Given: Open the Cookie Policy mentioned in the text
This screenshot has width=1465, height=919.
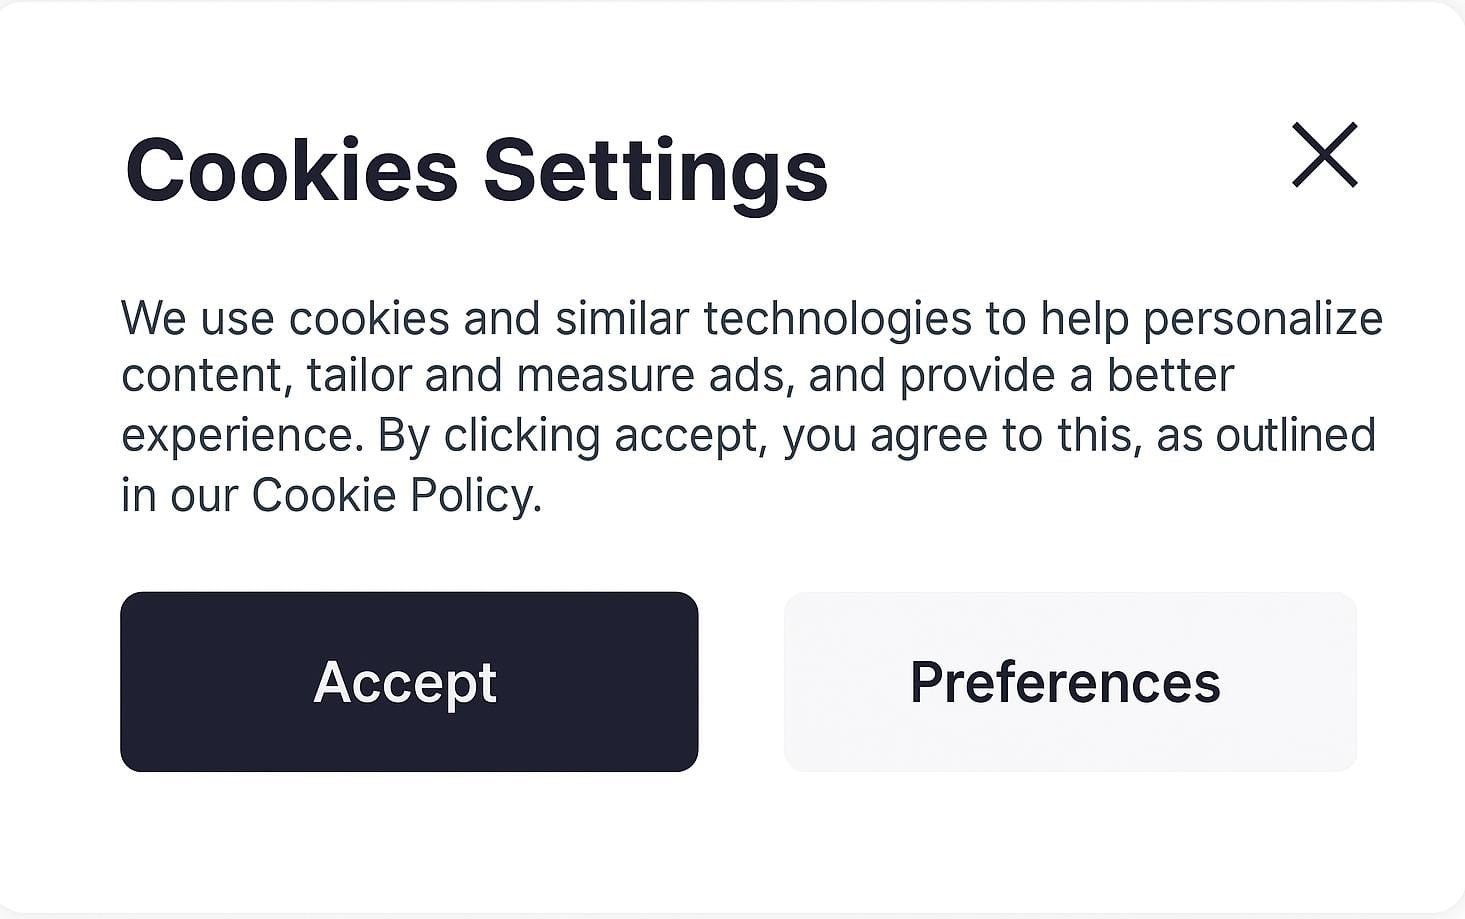Looking at the screenshot, I should coord(395,495).
